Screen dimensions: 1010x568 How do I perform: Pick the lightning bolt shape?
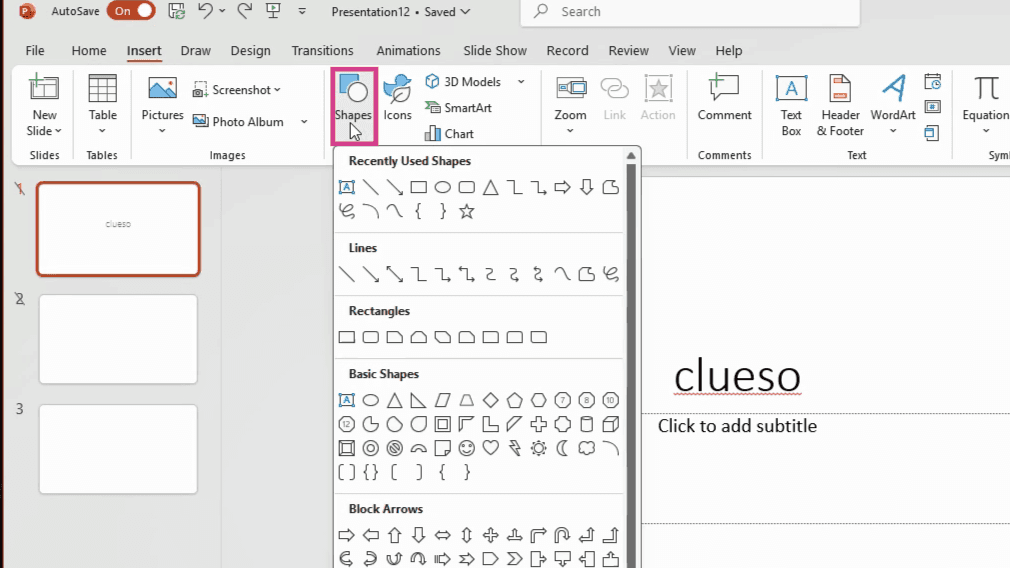tap(515, 448)
